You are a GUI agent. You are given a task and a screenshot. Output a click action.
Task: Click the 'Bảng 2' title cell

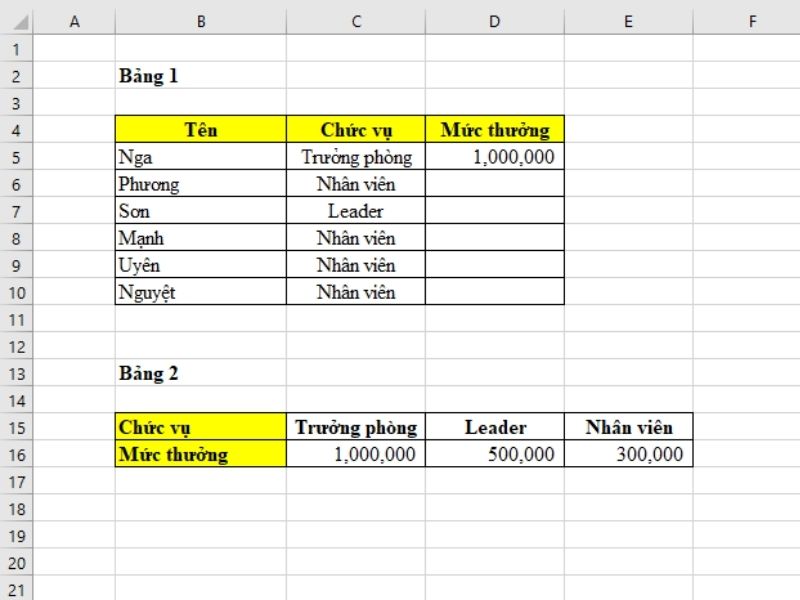(200, 373)
